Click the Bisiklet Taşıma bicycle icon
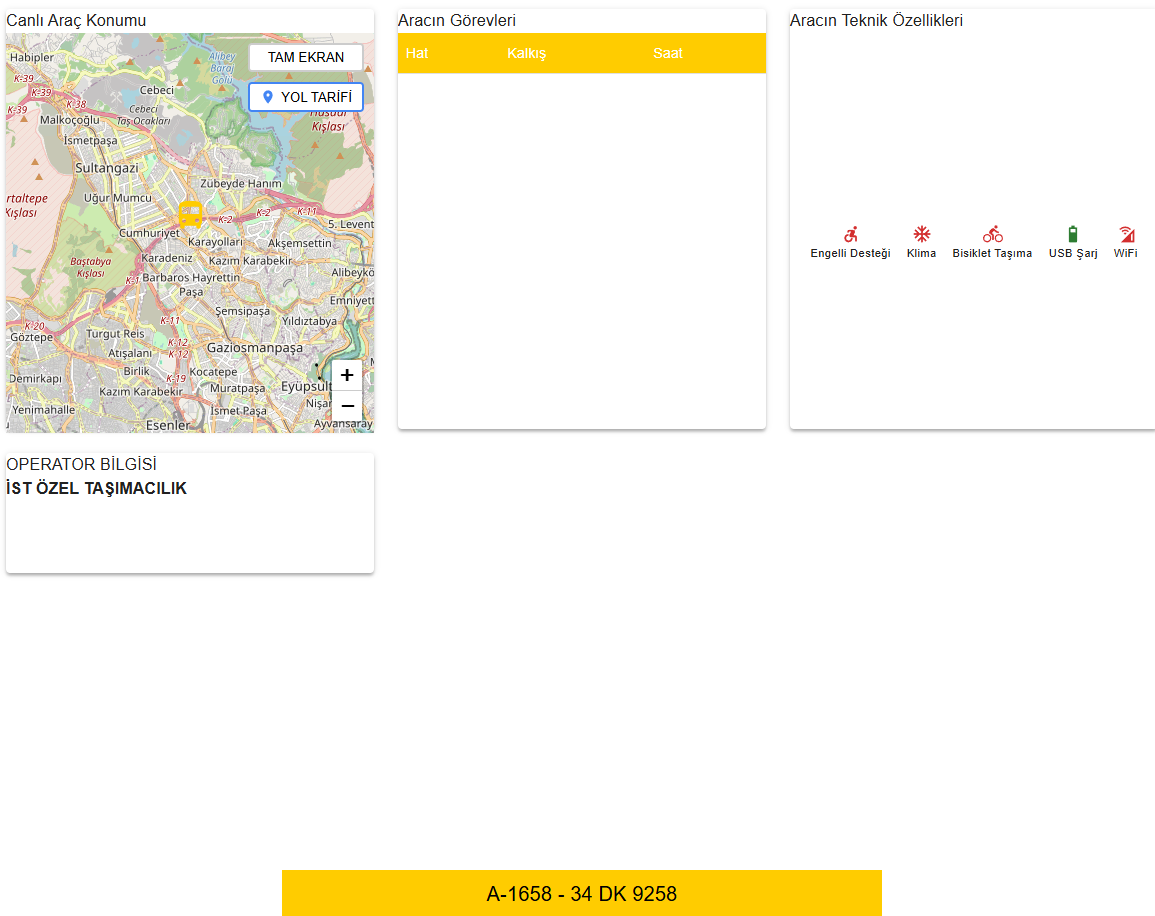 coord(992,234)
